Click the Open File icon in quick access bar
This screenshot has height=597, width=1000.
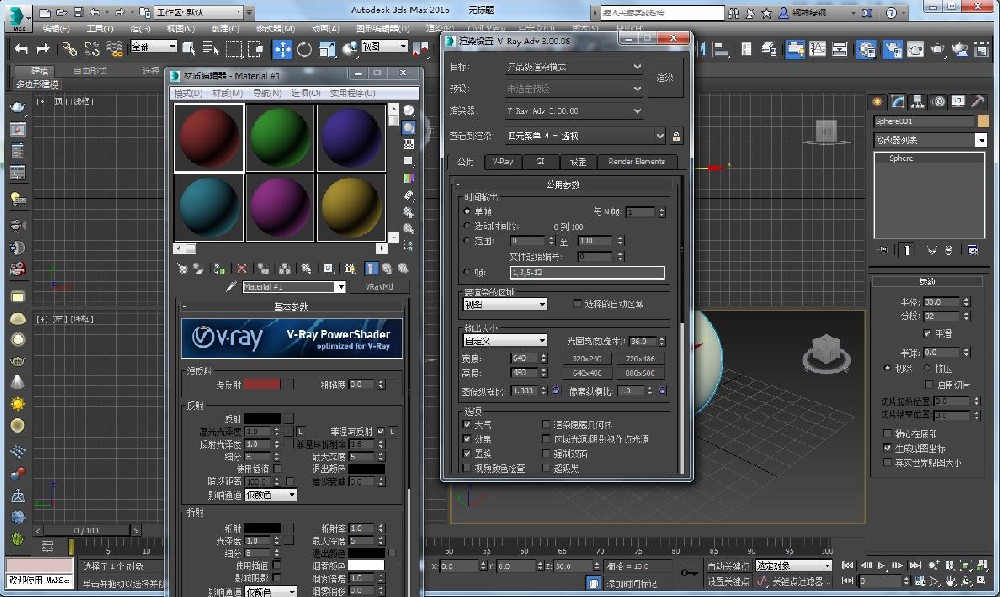[61, 12]
